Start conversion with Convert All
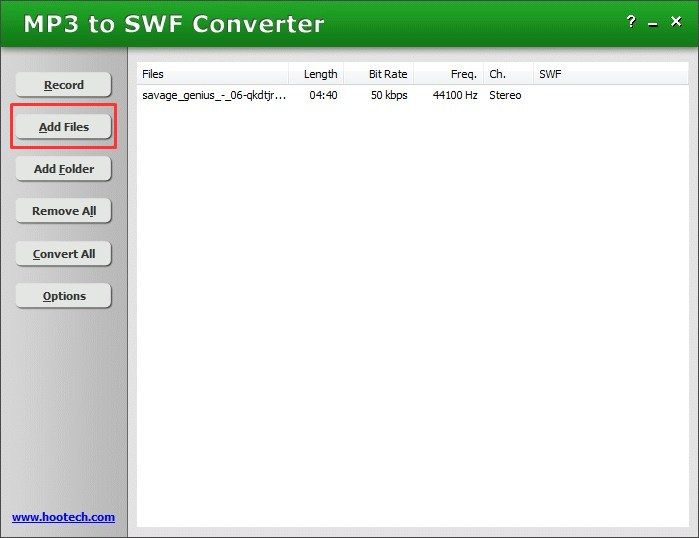 click(63, 254)
